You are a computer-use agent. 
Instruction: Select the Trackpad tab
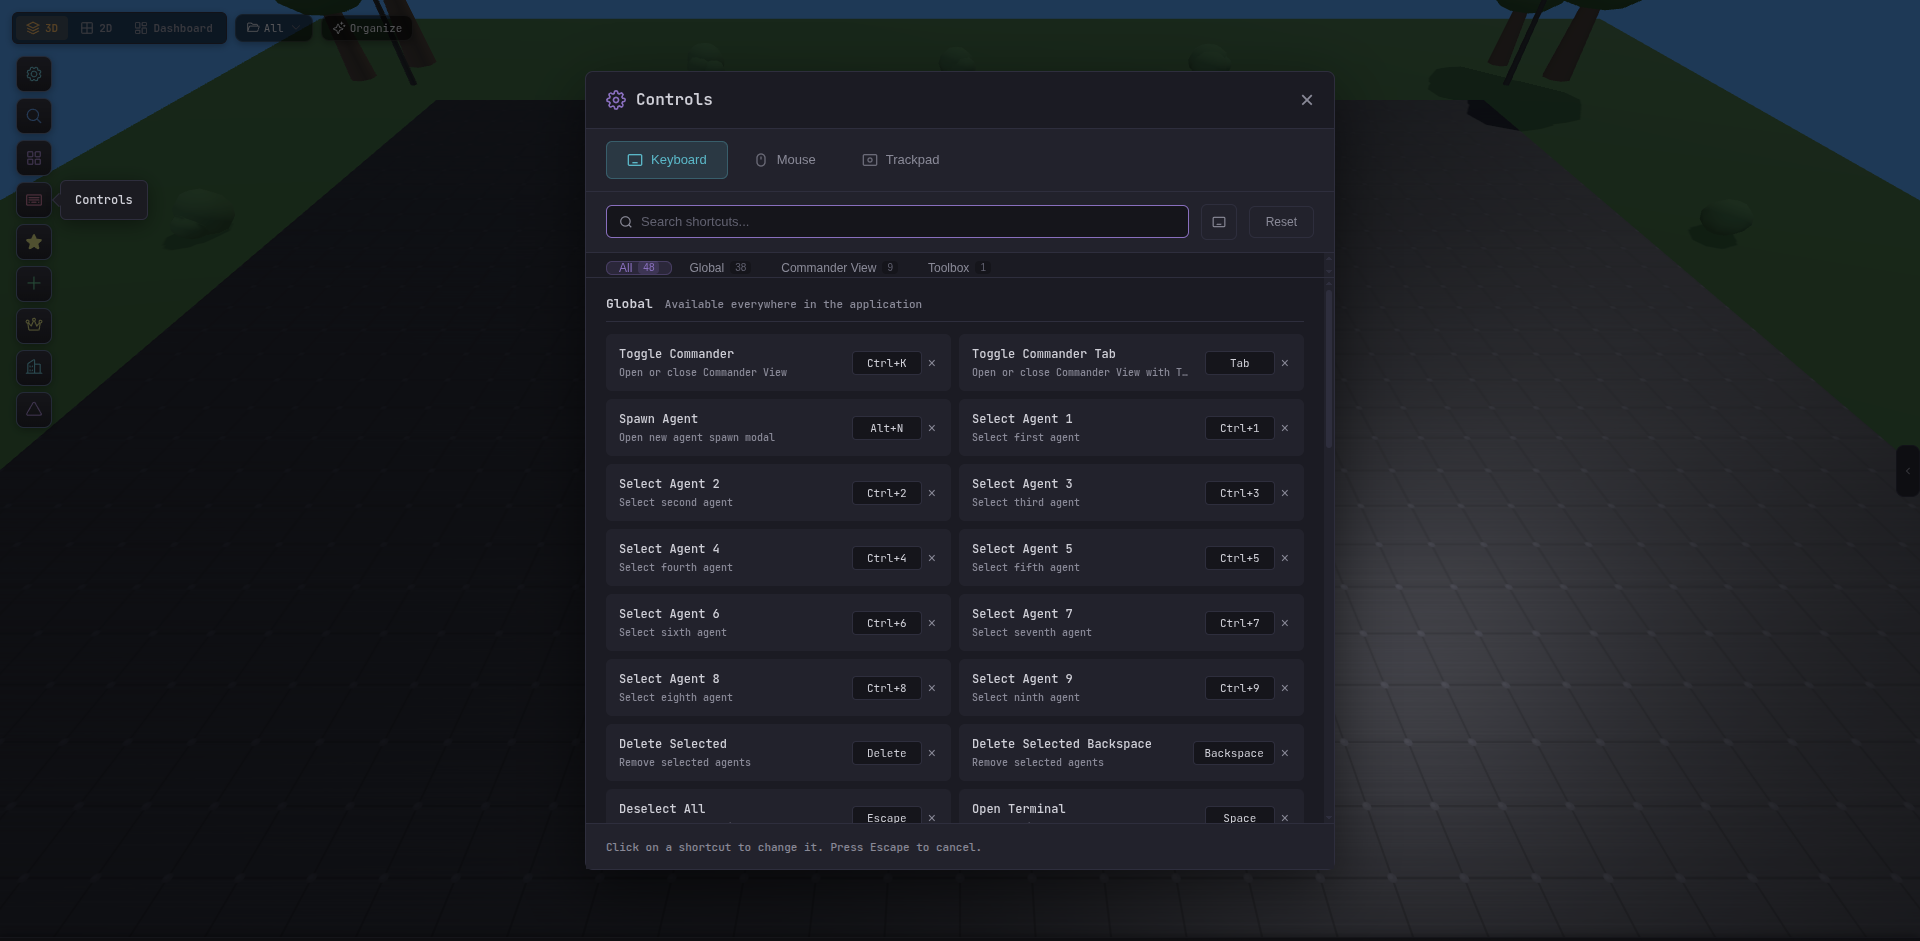click(901, 160)
